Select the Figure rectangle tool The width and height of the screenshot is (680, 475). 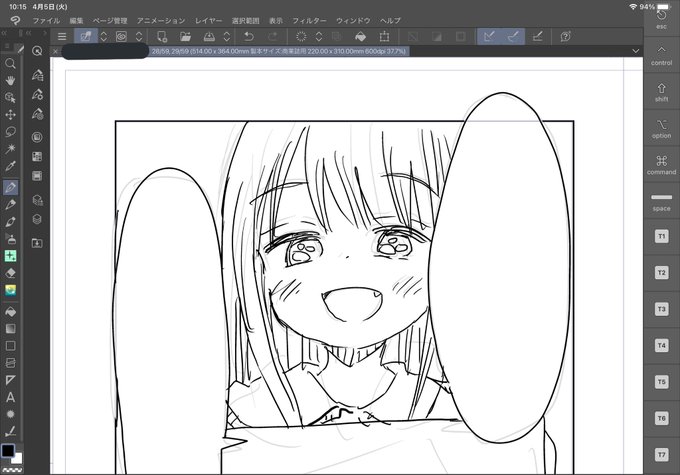click(x=10, y=346)
